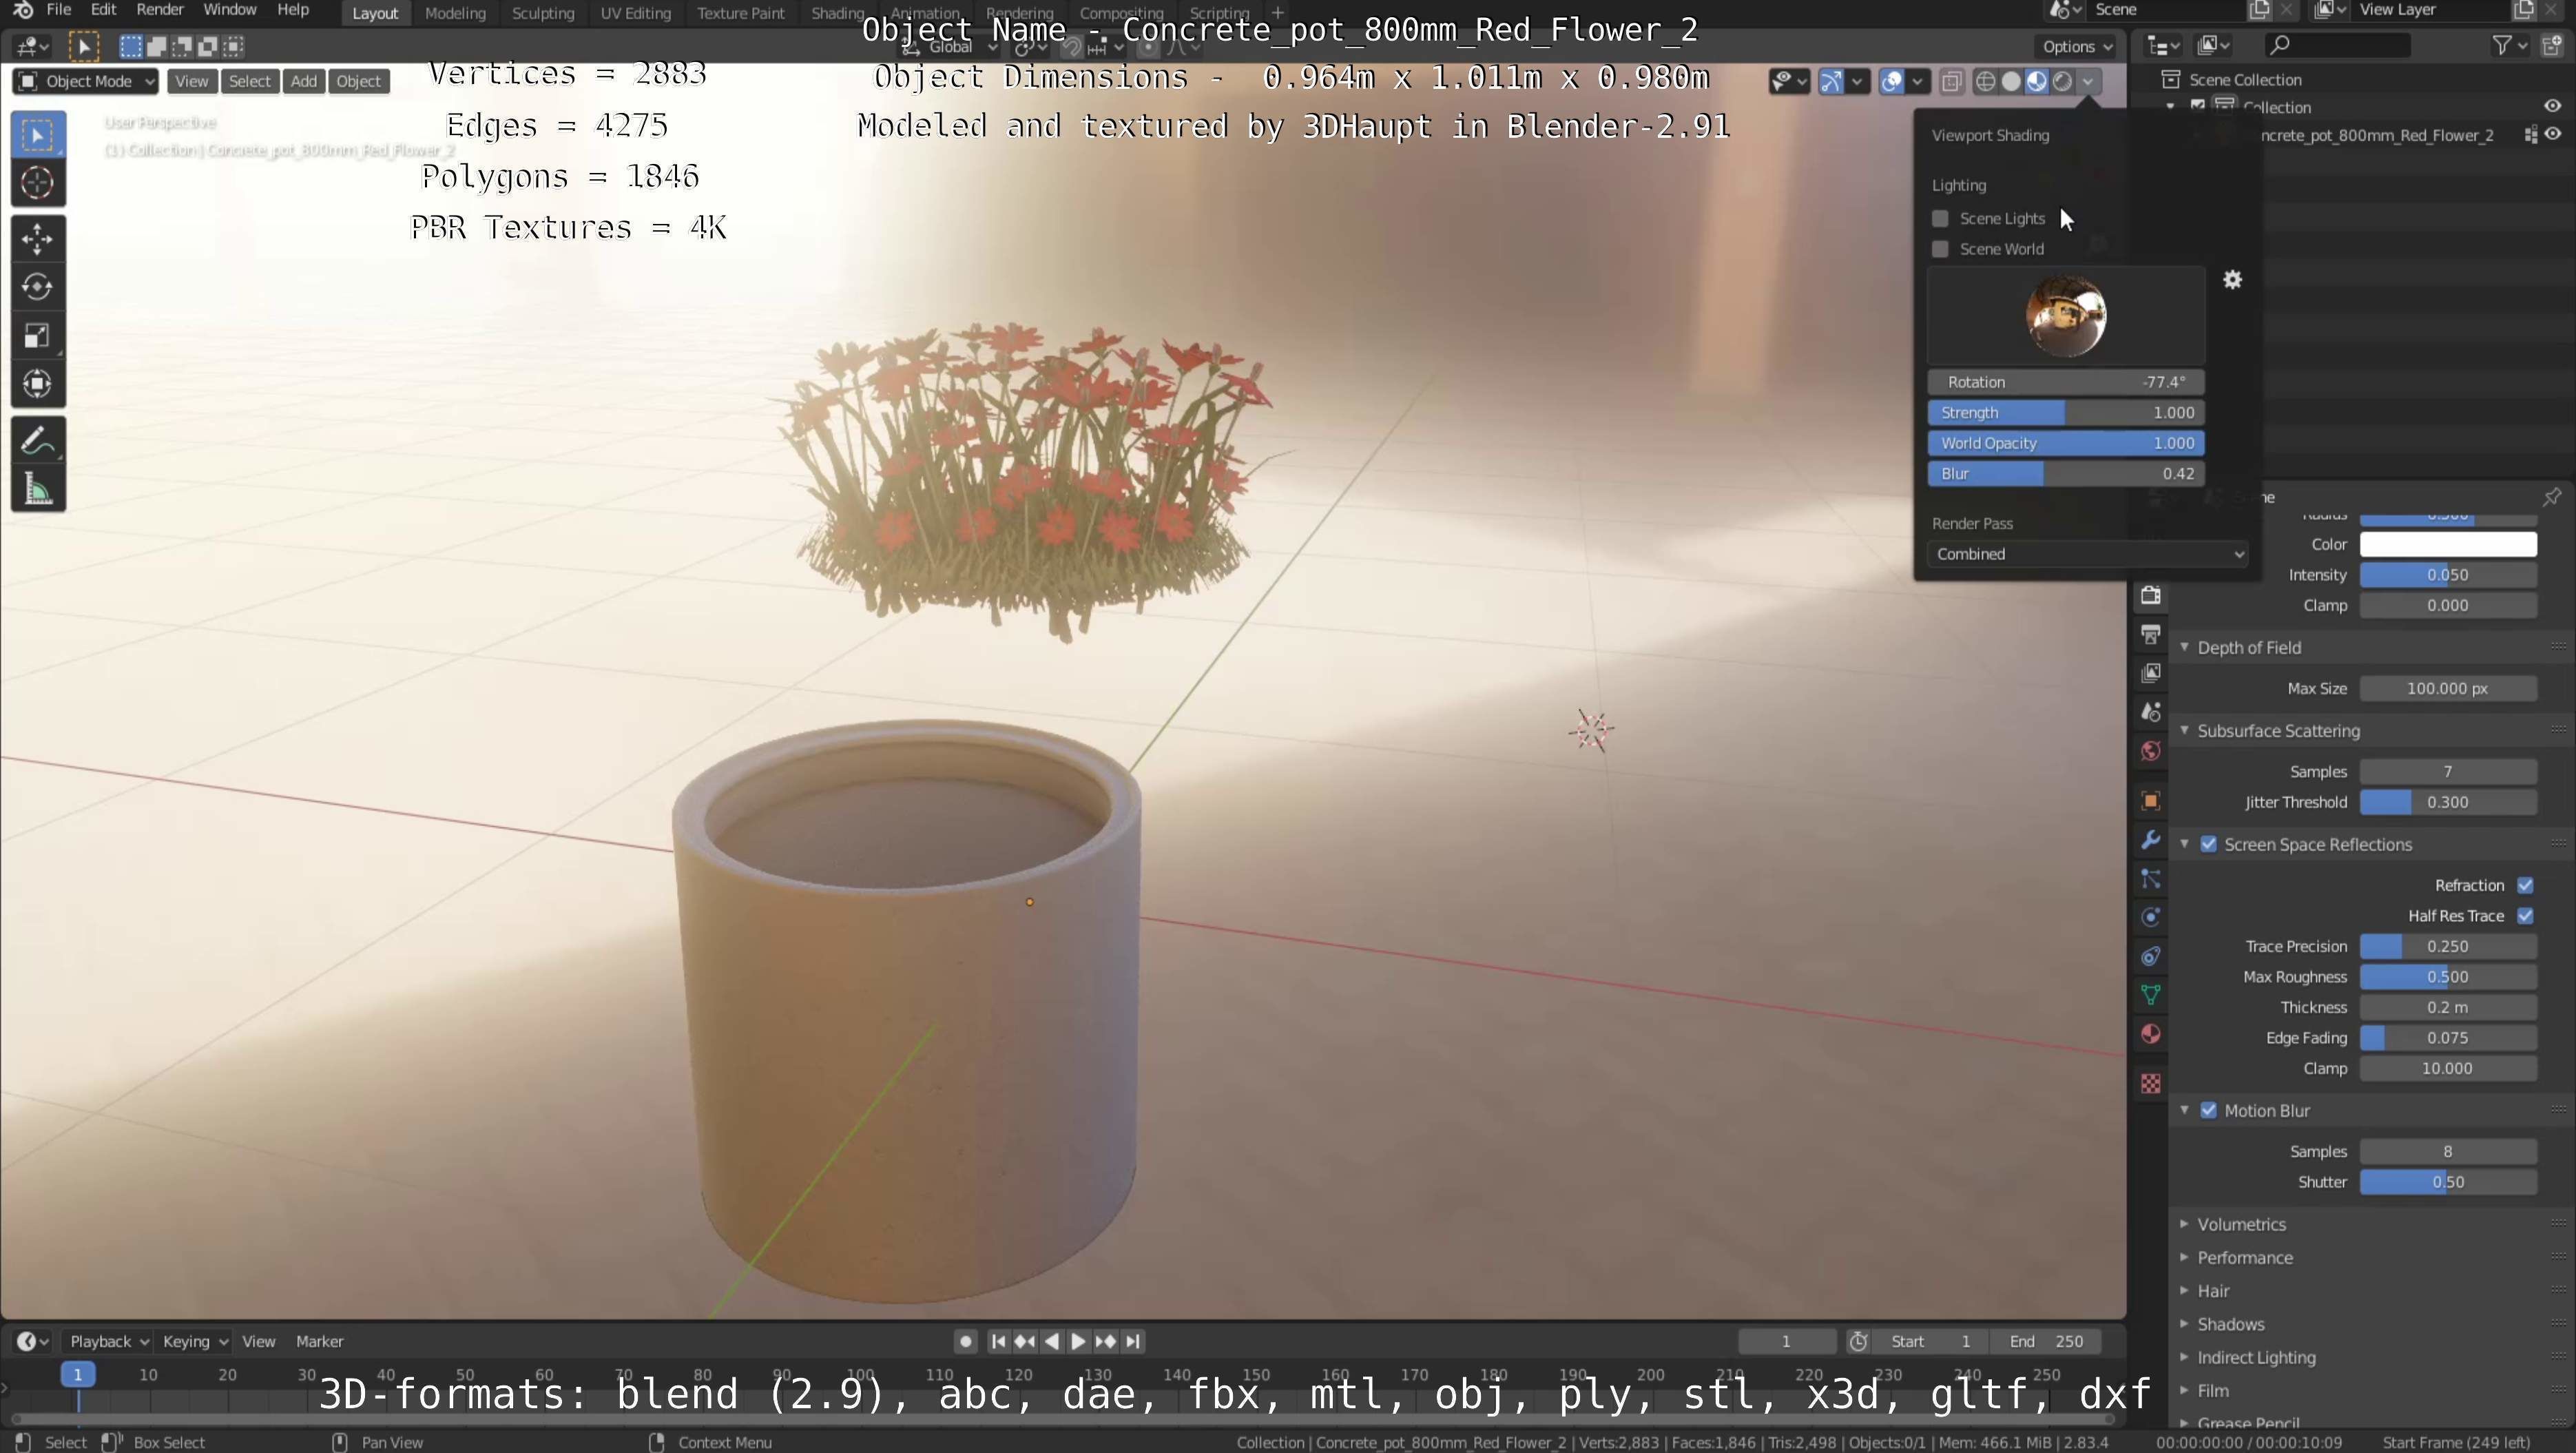Open the Scene properties tab icon
The width and height of the screenshot is (2576, 1453).
[x=2151, y=712]
